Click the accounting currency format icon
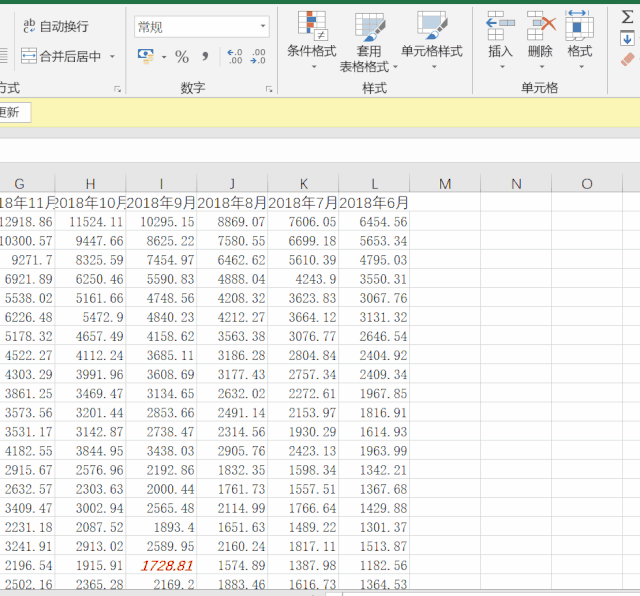The width and height of the screenshot is (640, 596). [x=146, y=56]
